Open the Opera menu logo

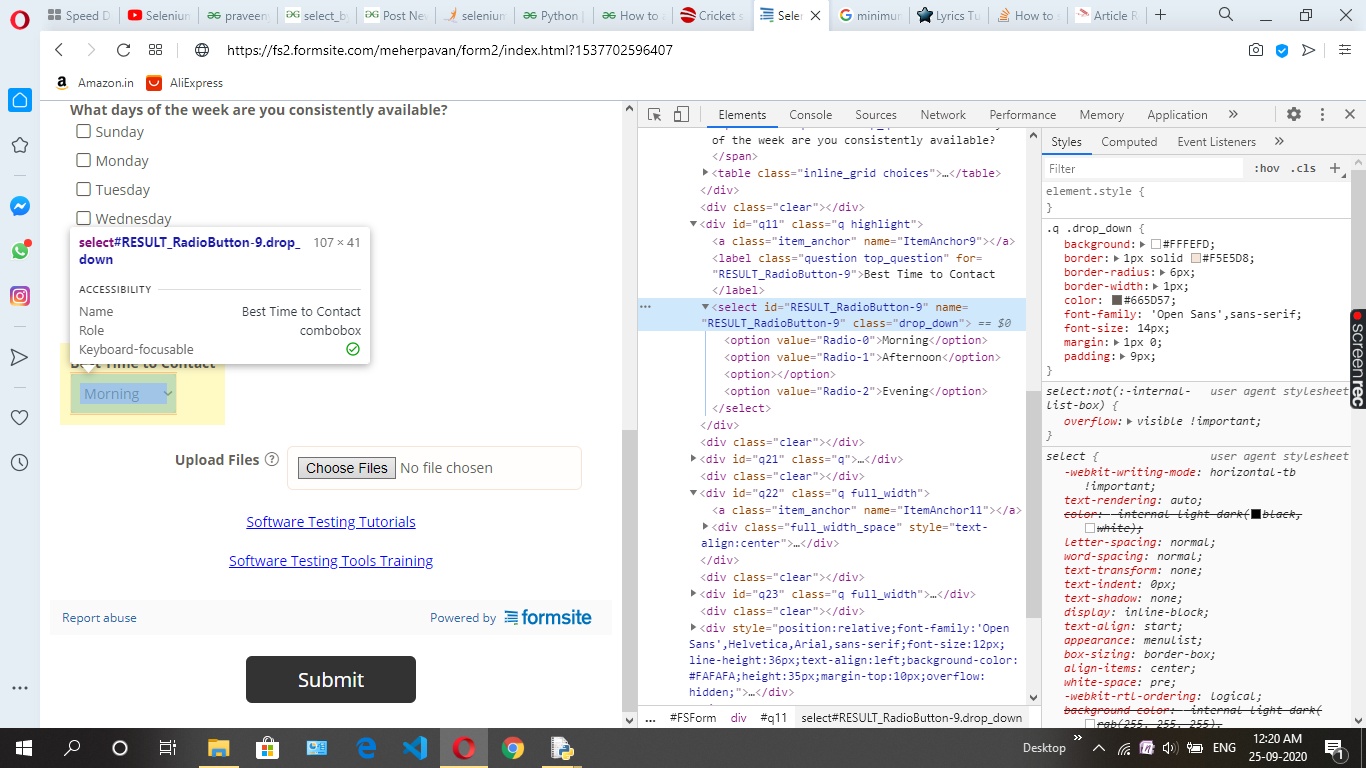pos(20,19)
